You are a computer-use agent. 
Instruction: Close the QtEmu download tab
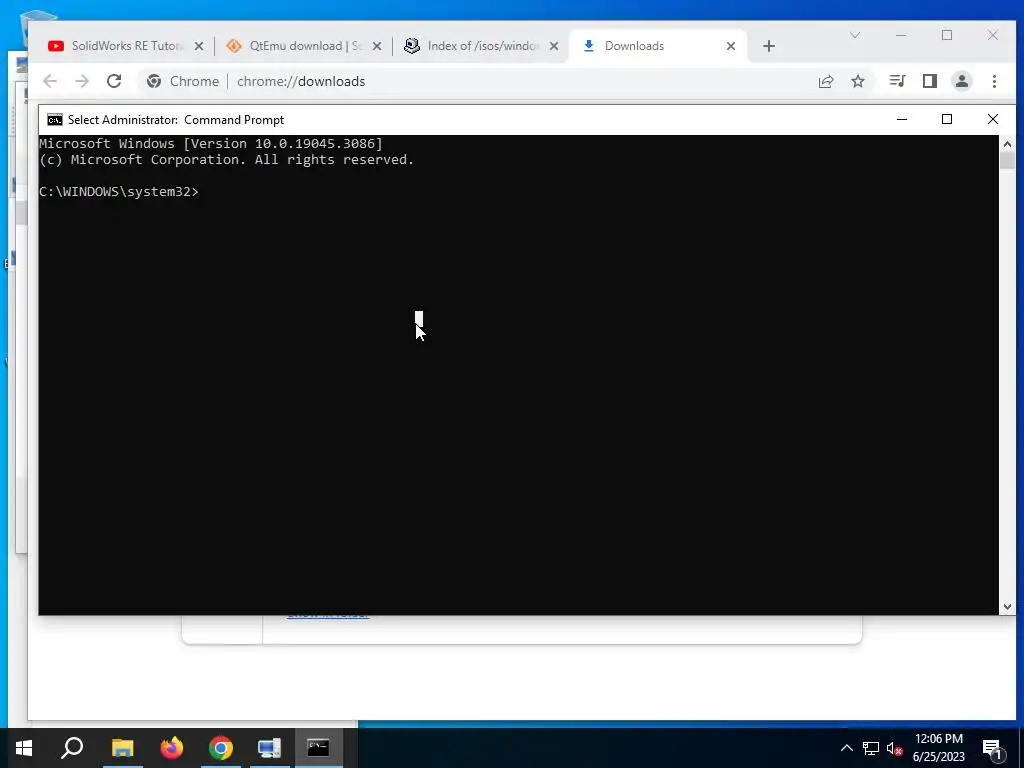pyautogui.click(x=377, y=46)
